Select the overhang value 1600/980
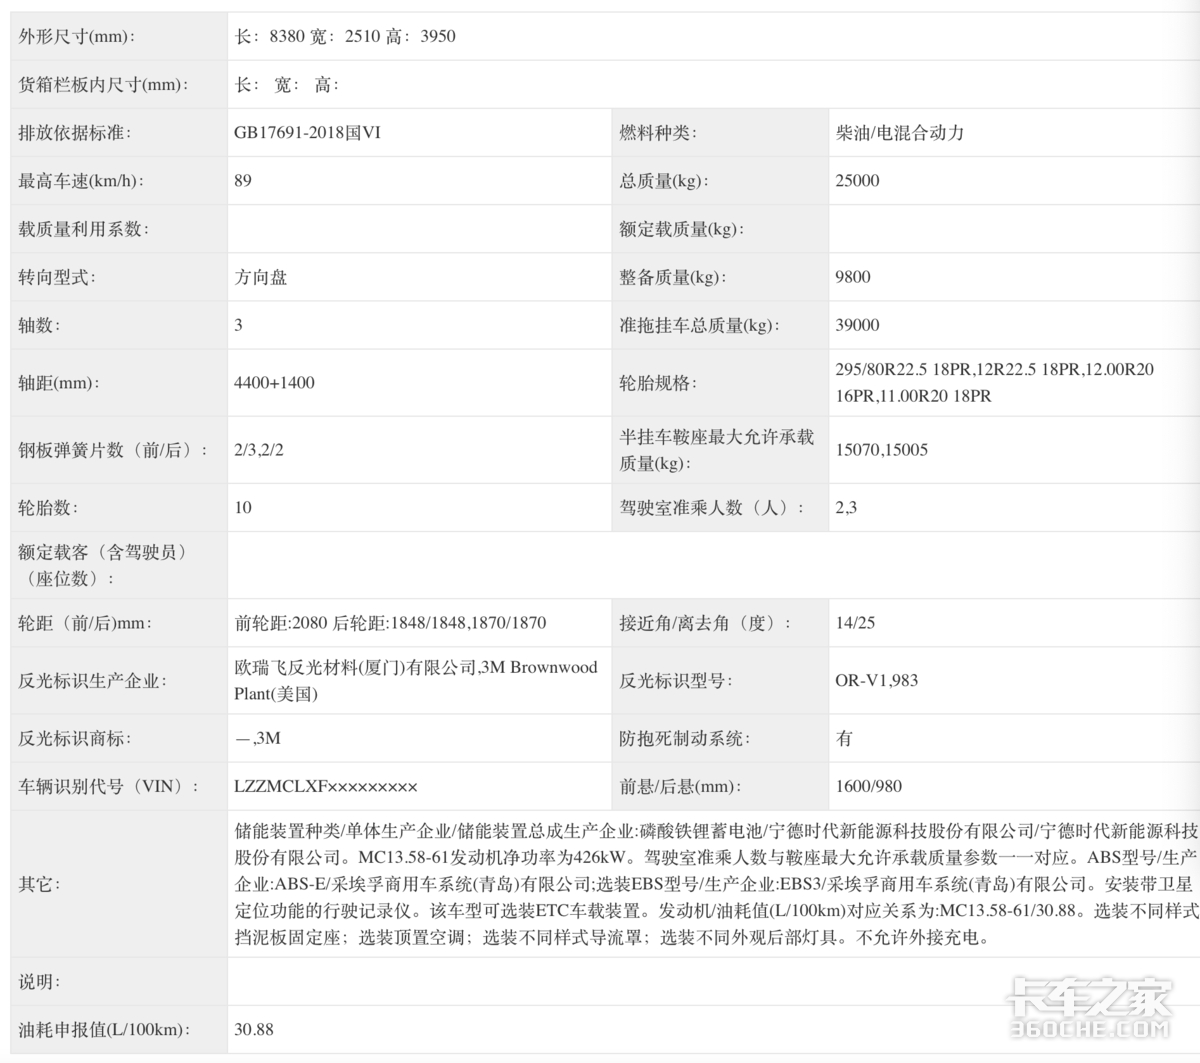This screenshot has width=1200, height=1063. pos(868,787)
